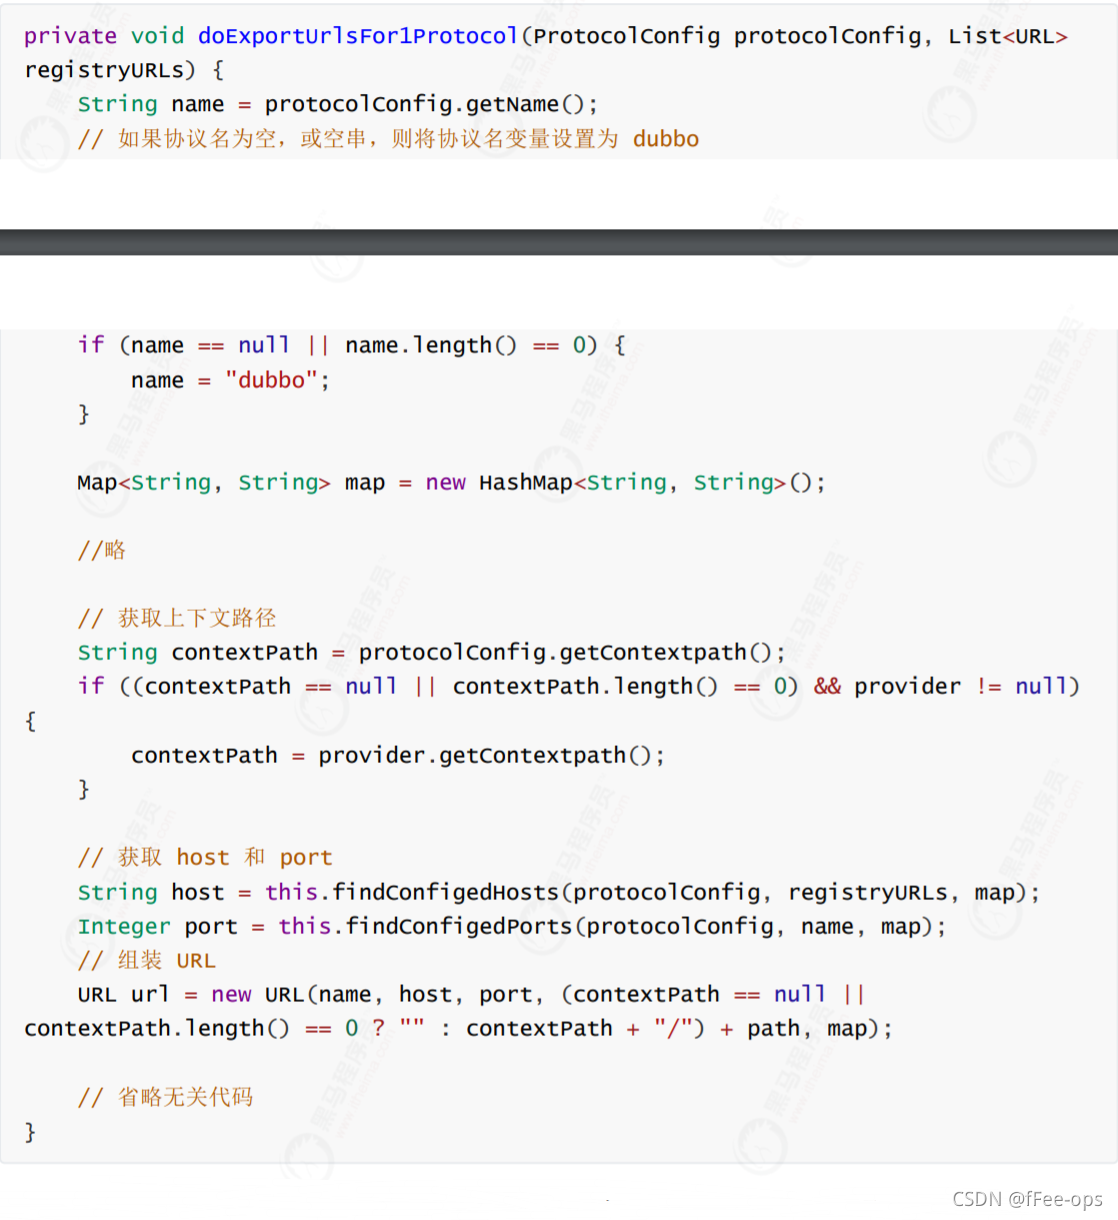This screenshot has width=1118, height=1220.
Task: Click the "Integer port" declaration
Action: (x=158, y=927)
